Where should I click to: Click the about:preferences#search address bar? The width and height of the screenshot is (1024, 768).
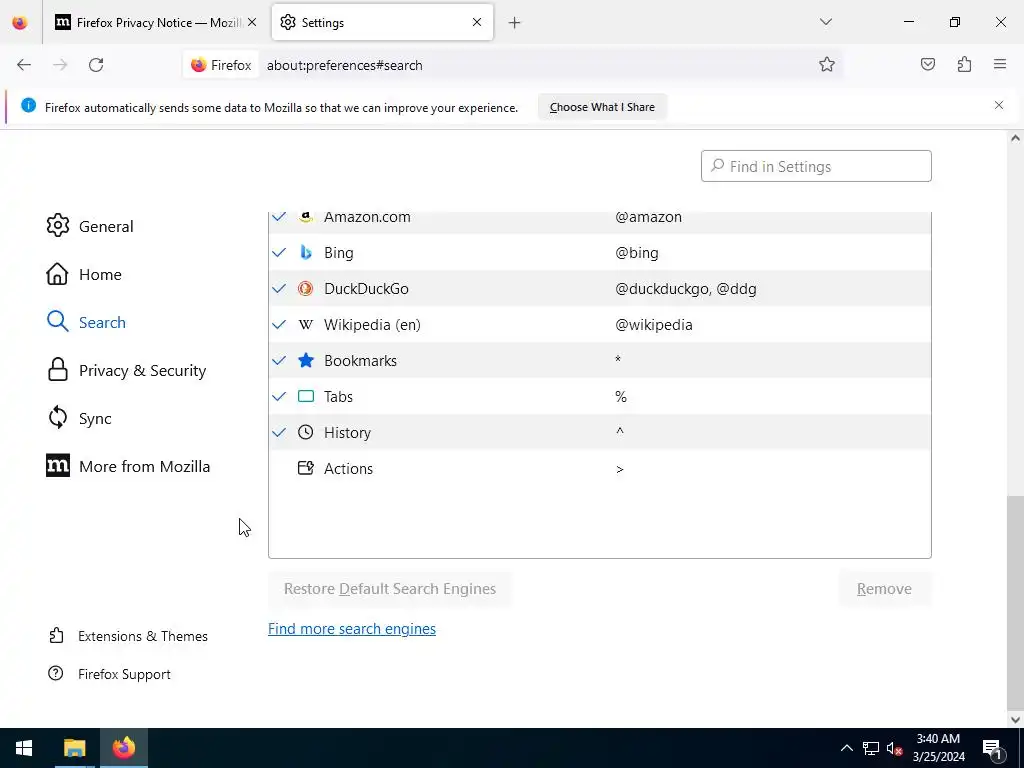coord(536,65)
